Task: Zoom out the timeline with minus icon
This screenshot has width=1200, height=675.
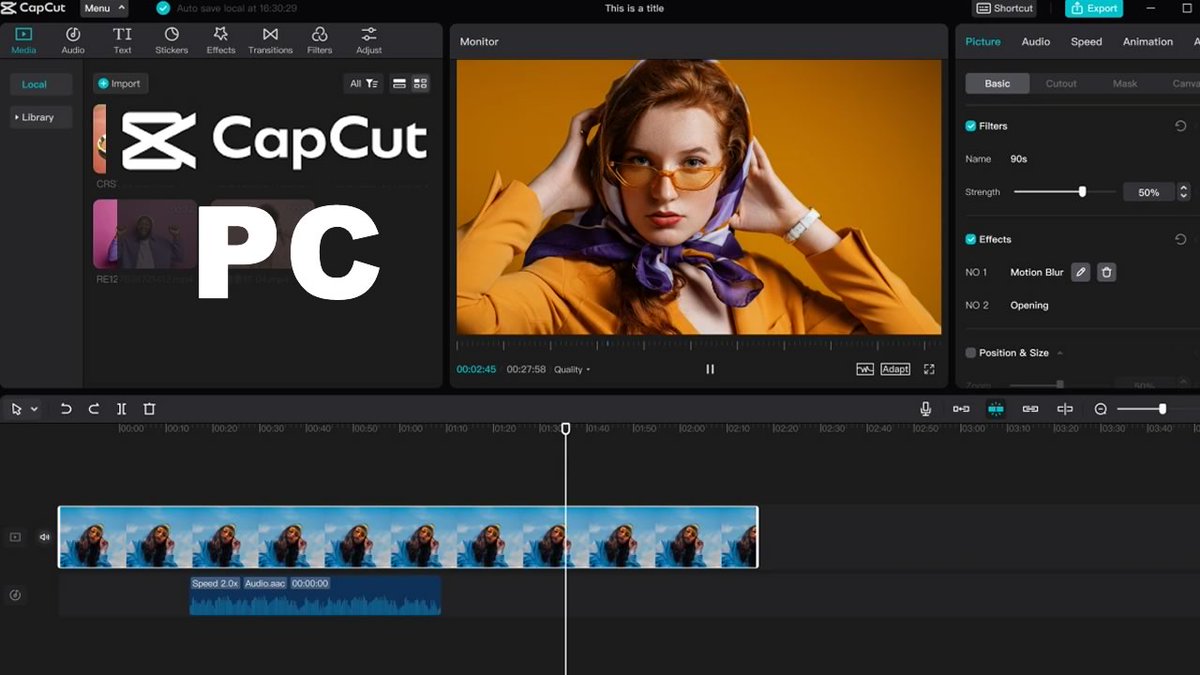Action: 1101,409
